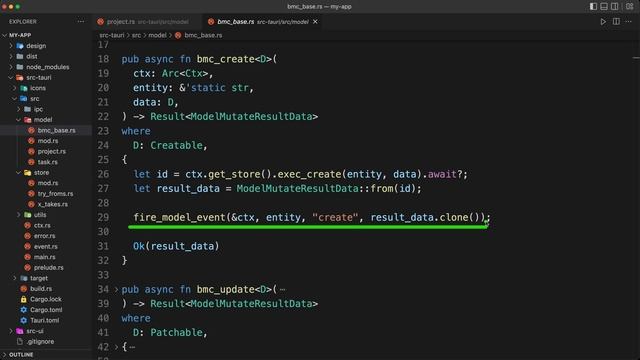This screenshot has width=640, height=360.
Task: Click the Rust file icon beside task.rs
Action: (31, 162)
